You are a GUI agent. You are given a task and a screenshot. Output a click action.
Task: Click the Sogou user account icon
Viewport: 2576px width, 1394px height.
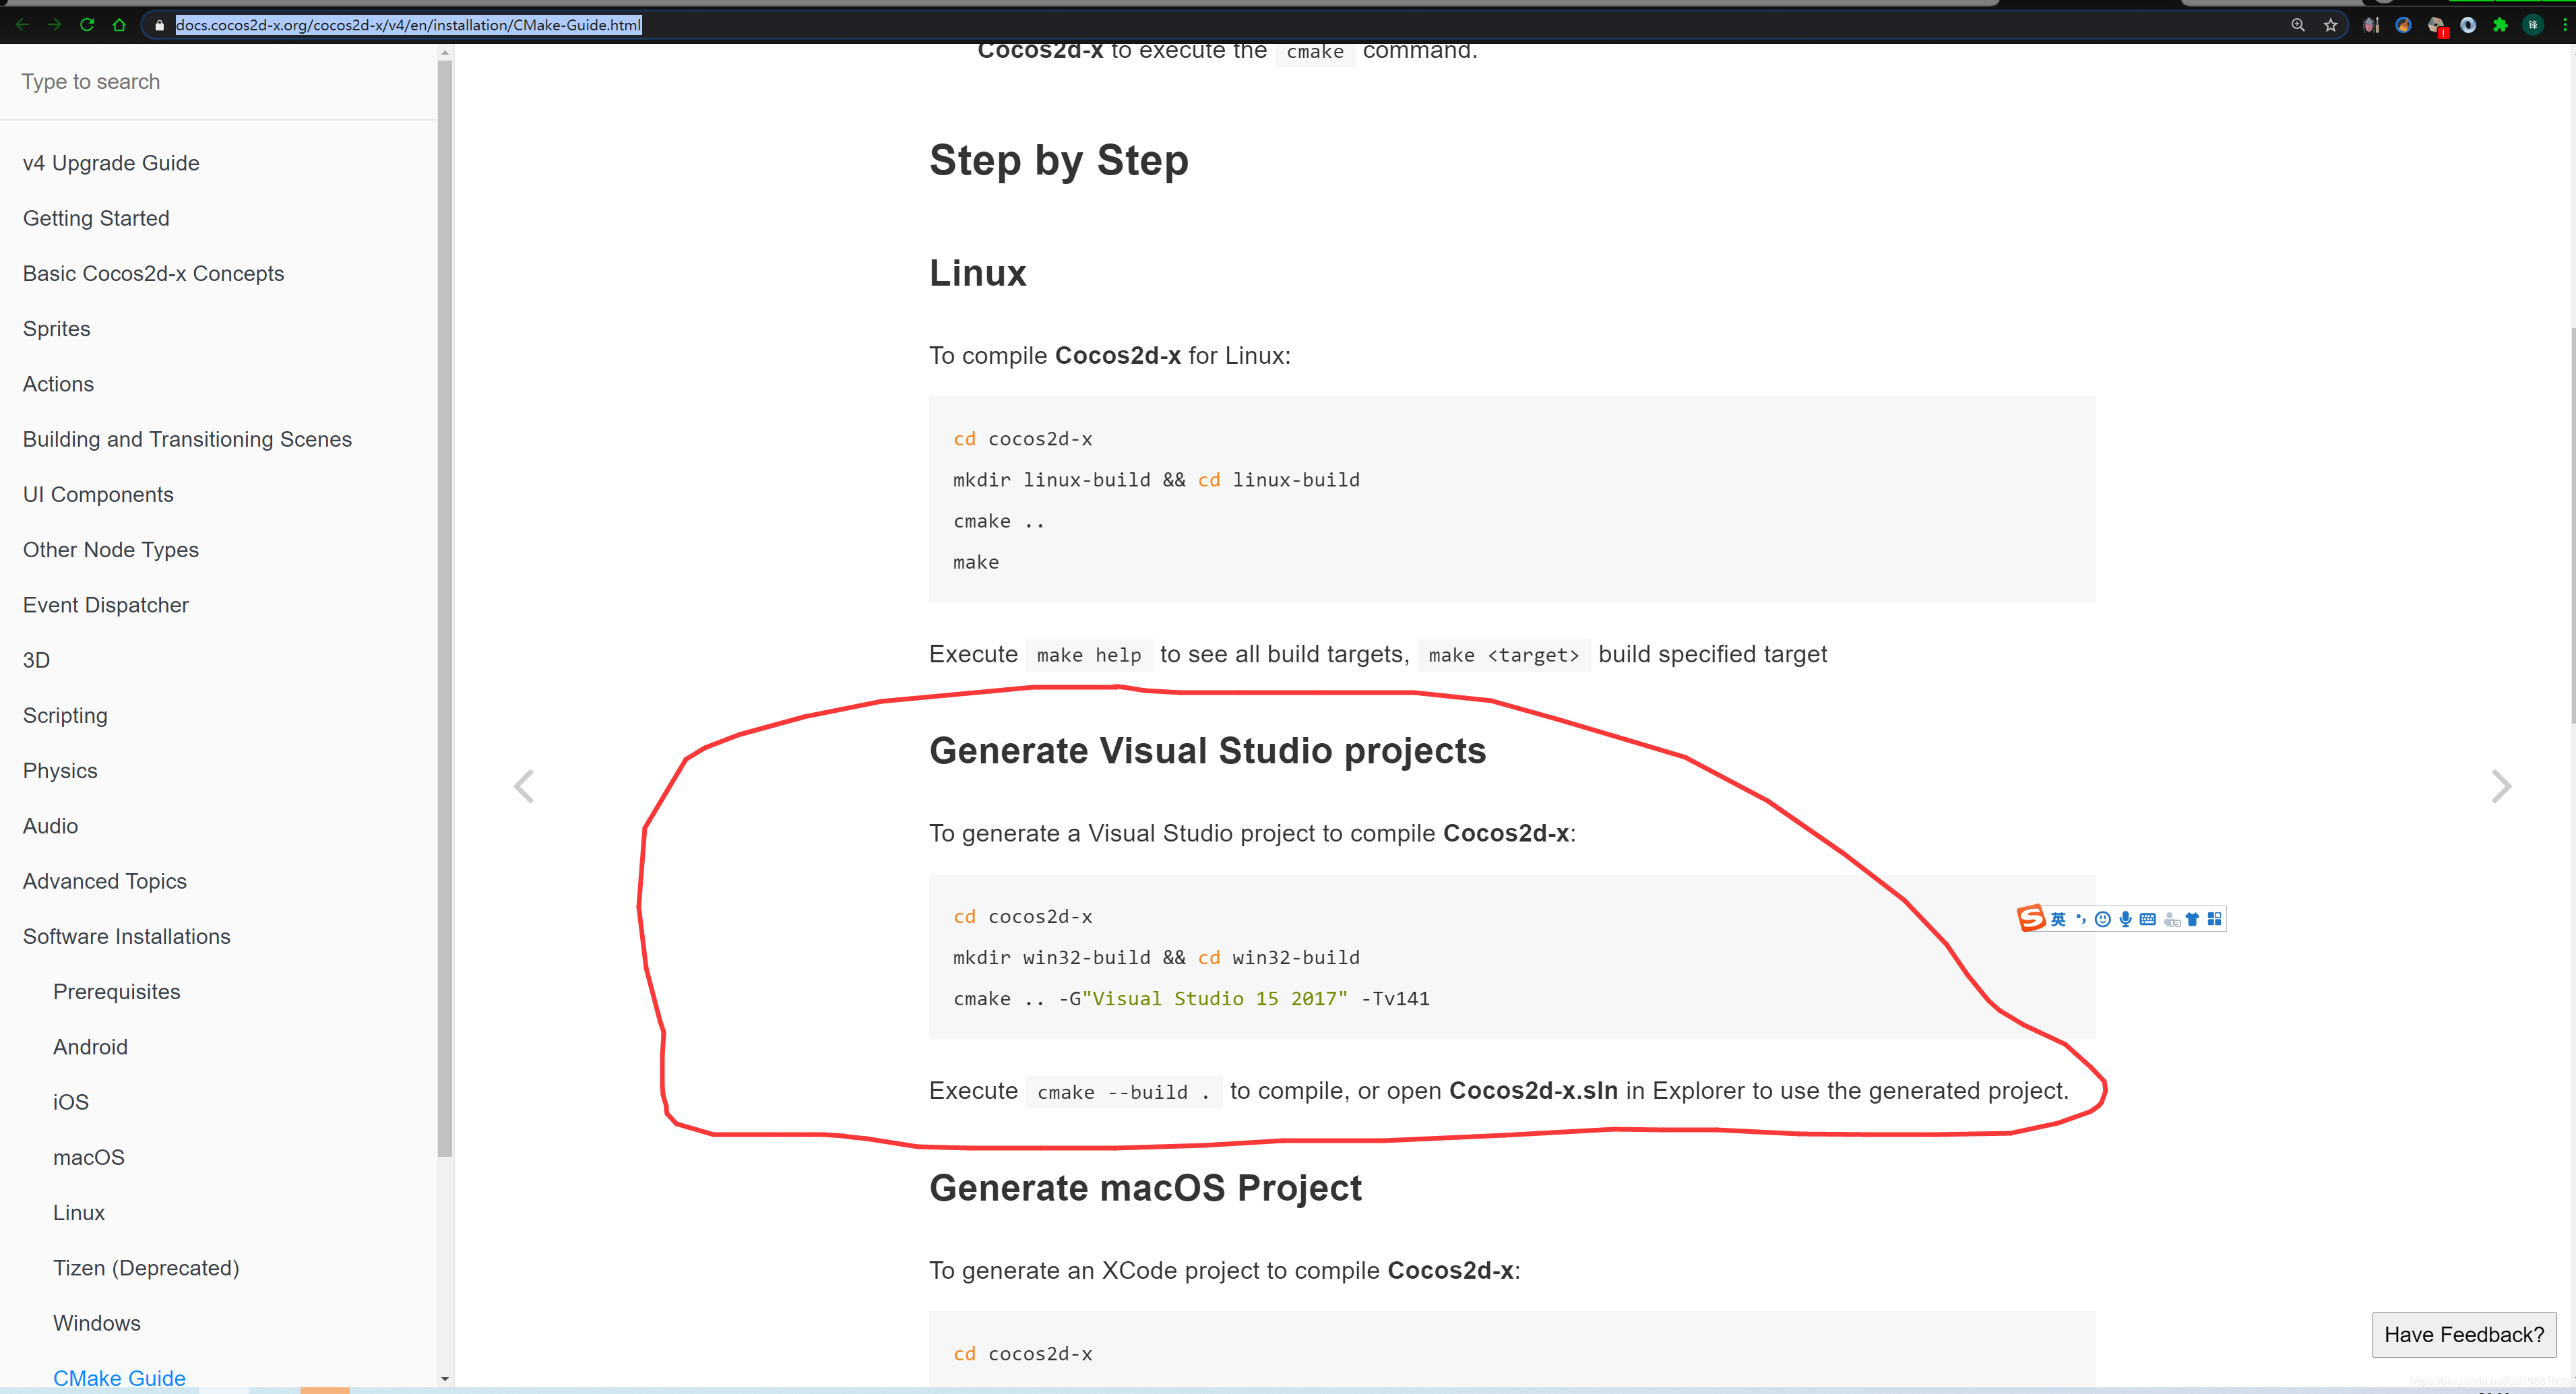tap(2171, 919)
